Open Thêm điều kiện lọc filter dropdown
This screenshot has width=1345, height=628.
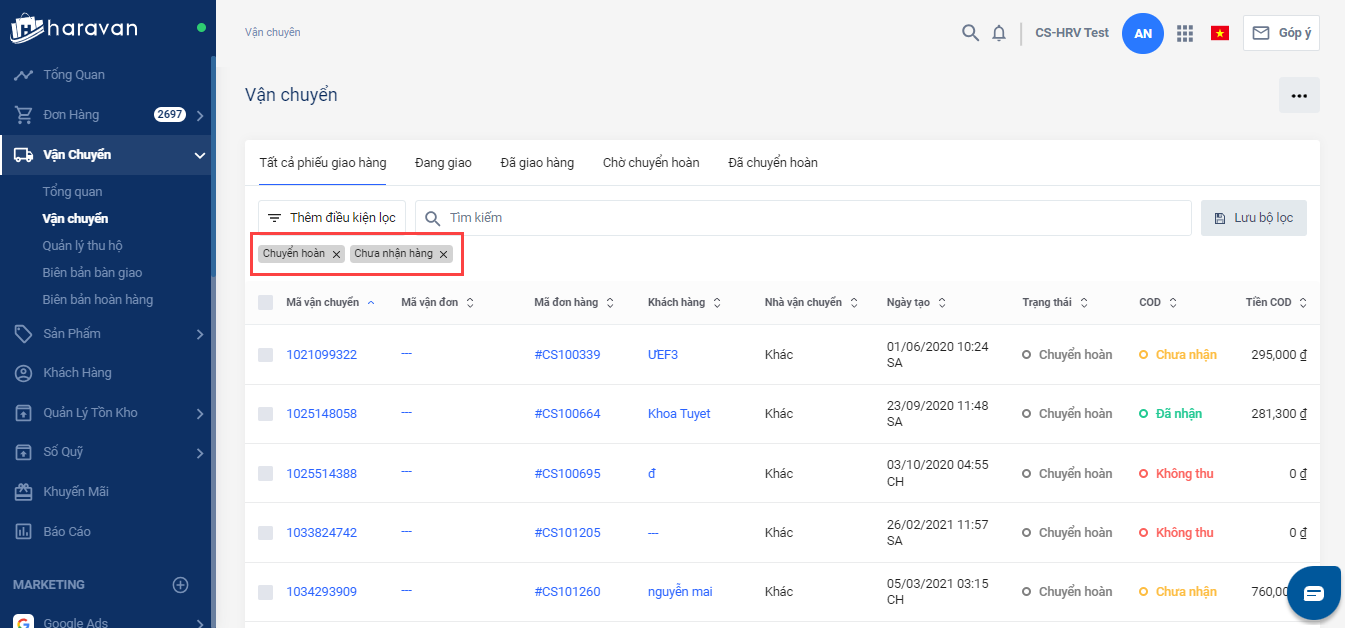pos(332,218)
